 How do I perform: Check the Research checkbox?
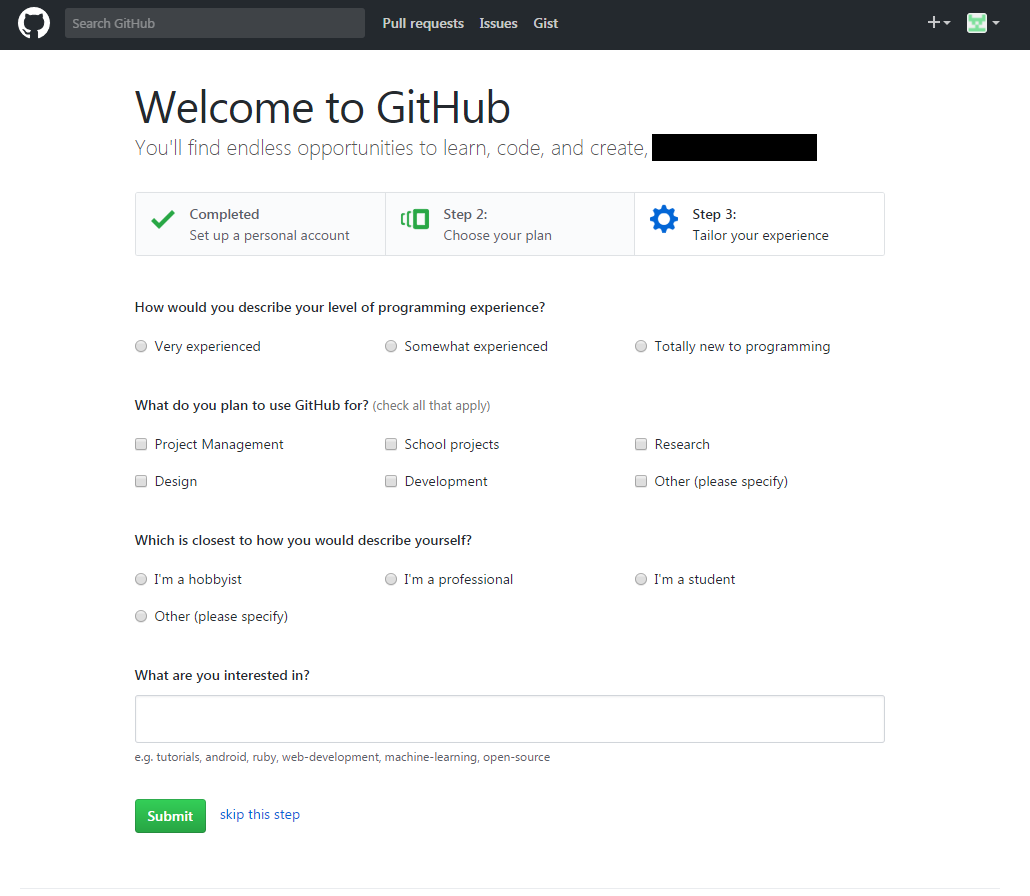click(x=641, y=443)
